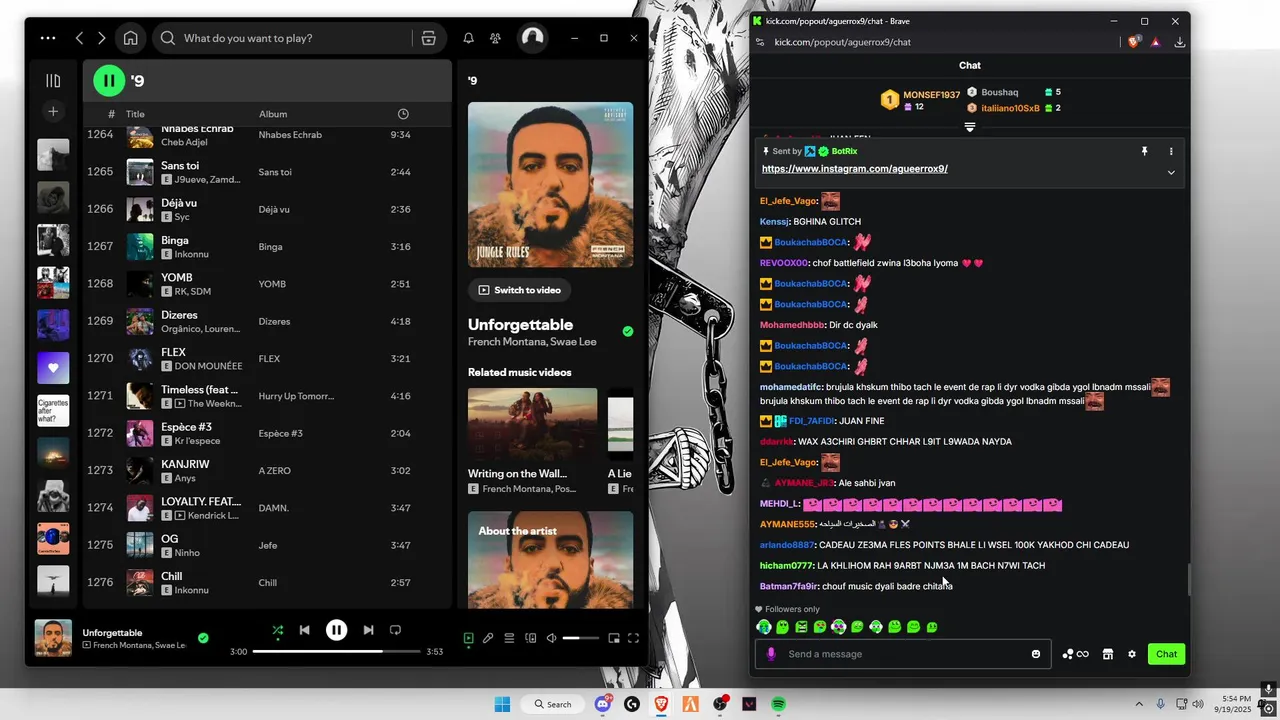Open the Cigarettes After playlist thumbnail

[53, 411]
